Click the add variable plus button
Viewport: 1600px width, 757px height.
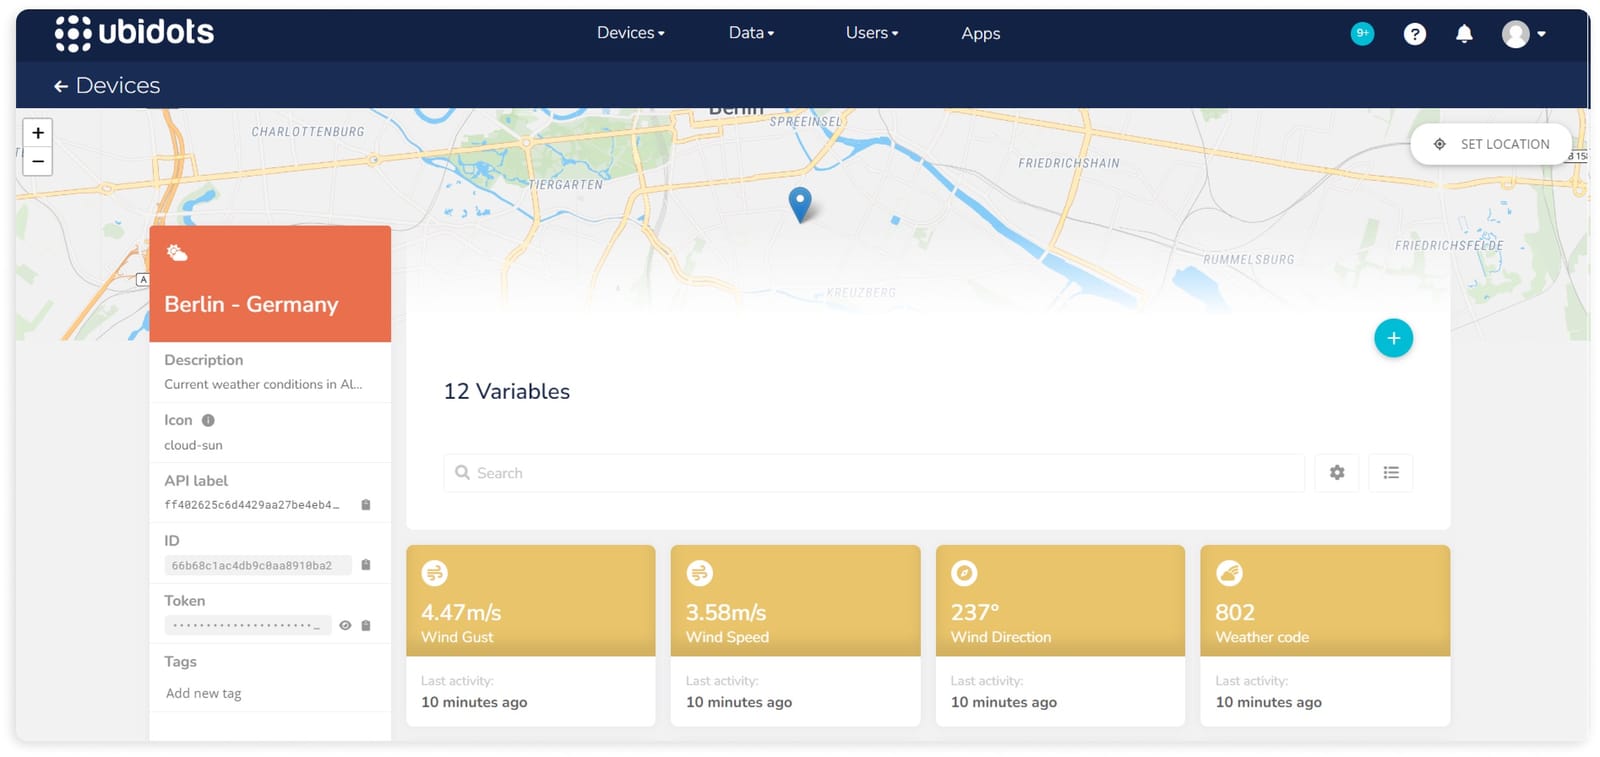[1393, 338]
